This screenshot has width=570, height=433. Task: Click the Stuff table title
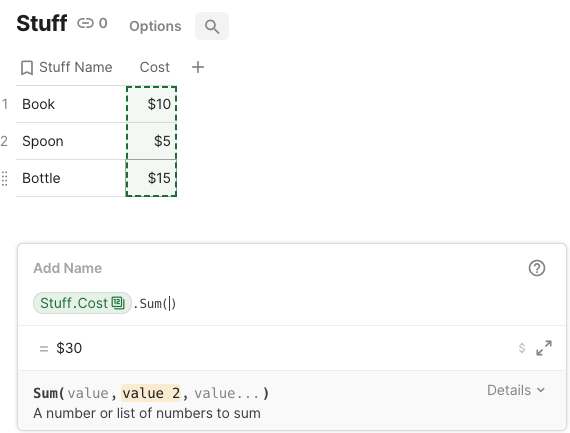click(x=42, y=24)
